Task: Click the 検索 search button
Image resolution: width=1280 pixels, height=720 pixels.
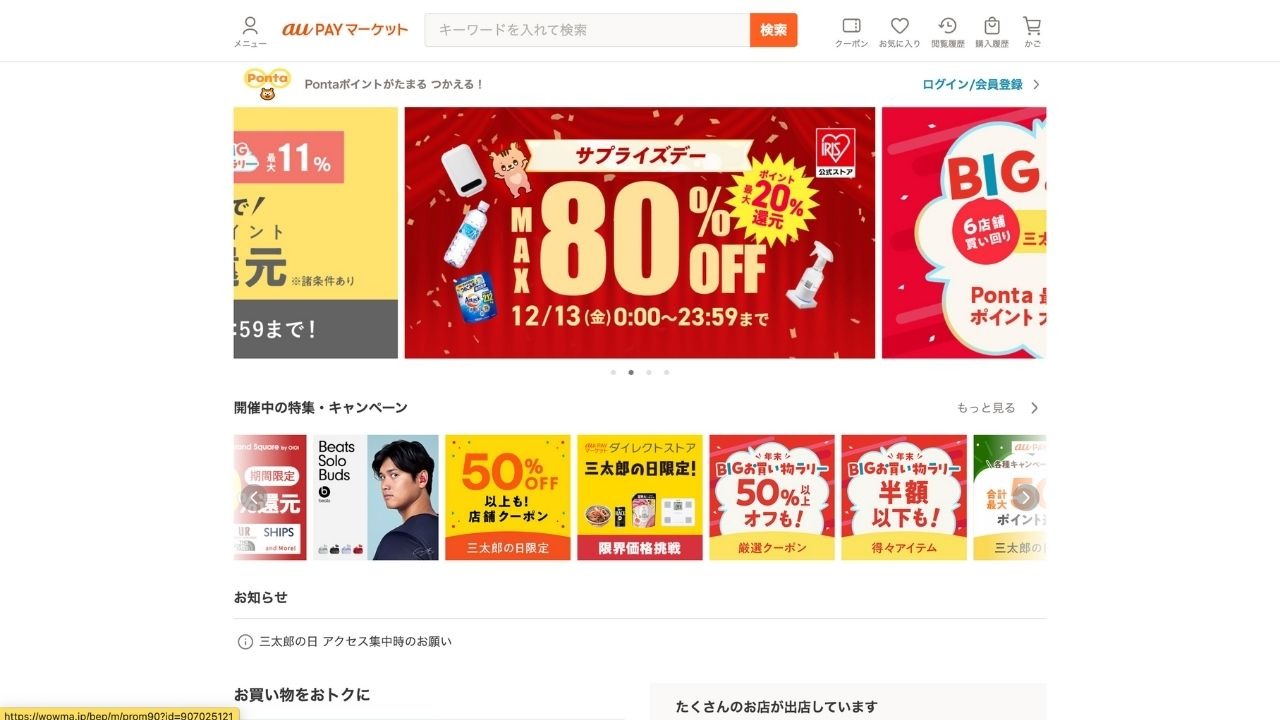Action: [774, 30]
